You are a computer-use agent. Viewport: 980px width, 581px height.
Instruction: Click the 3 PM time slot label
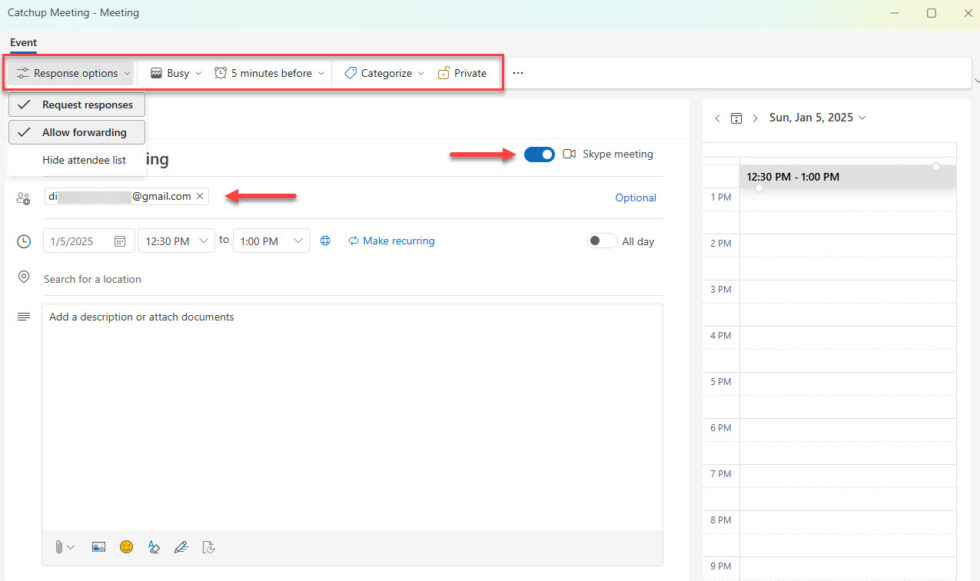pos(721,290)
